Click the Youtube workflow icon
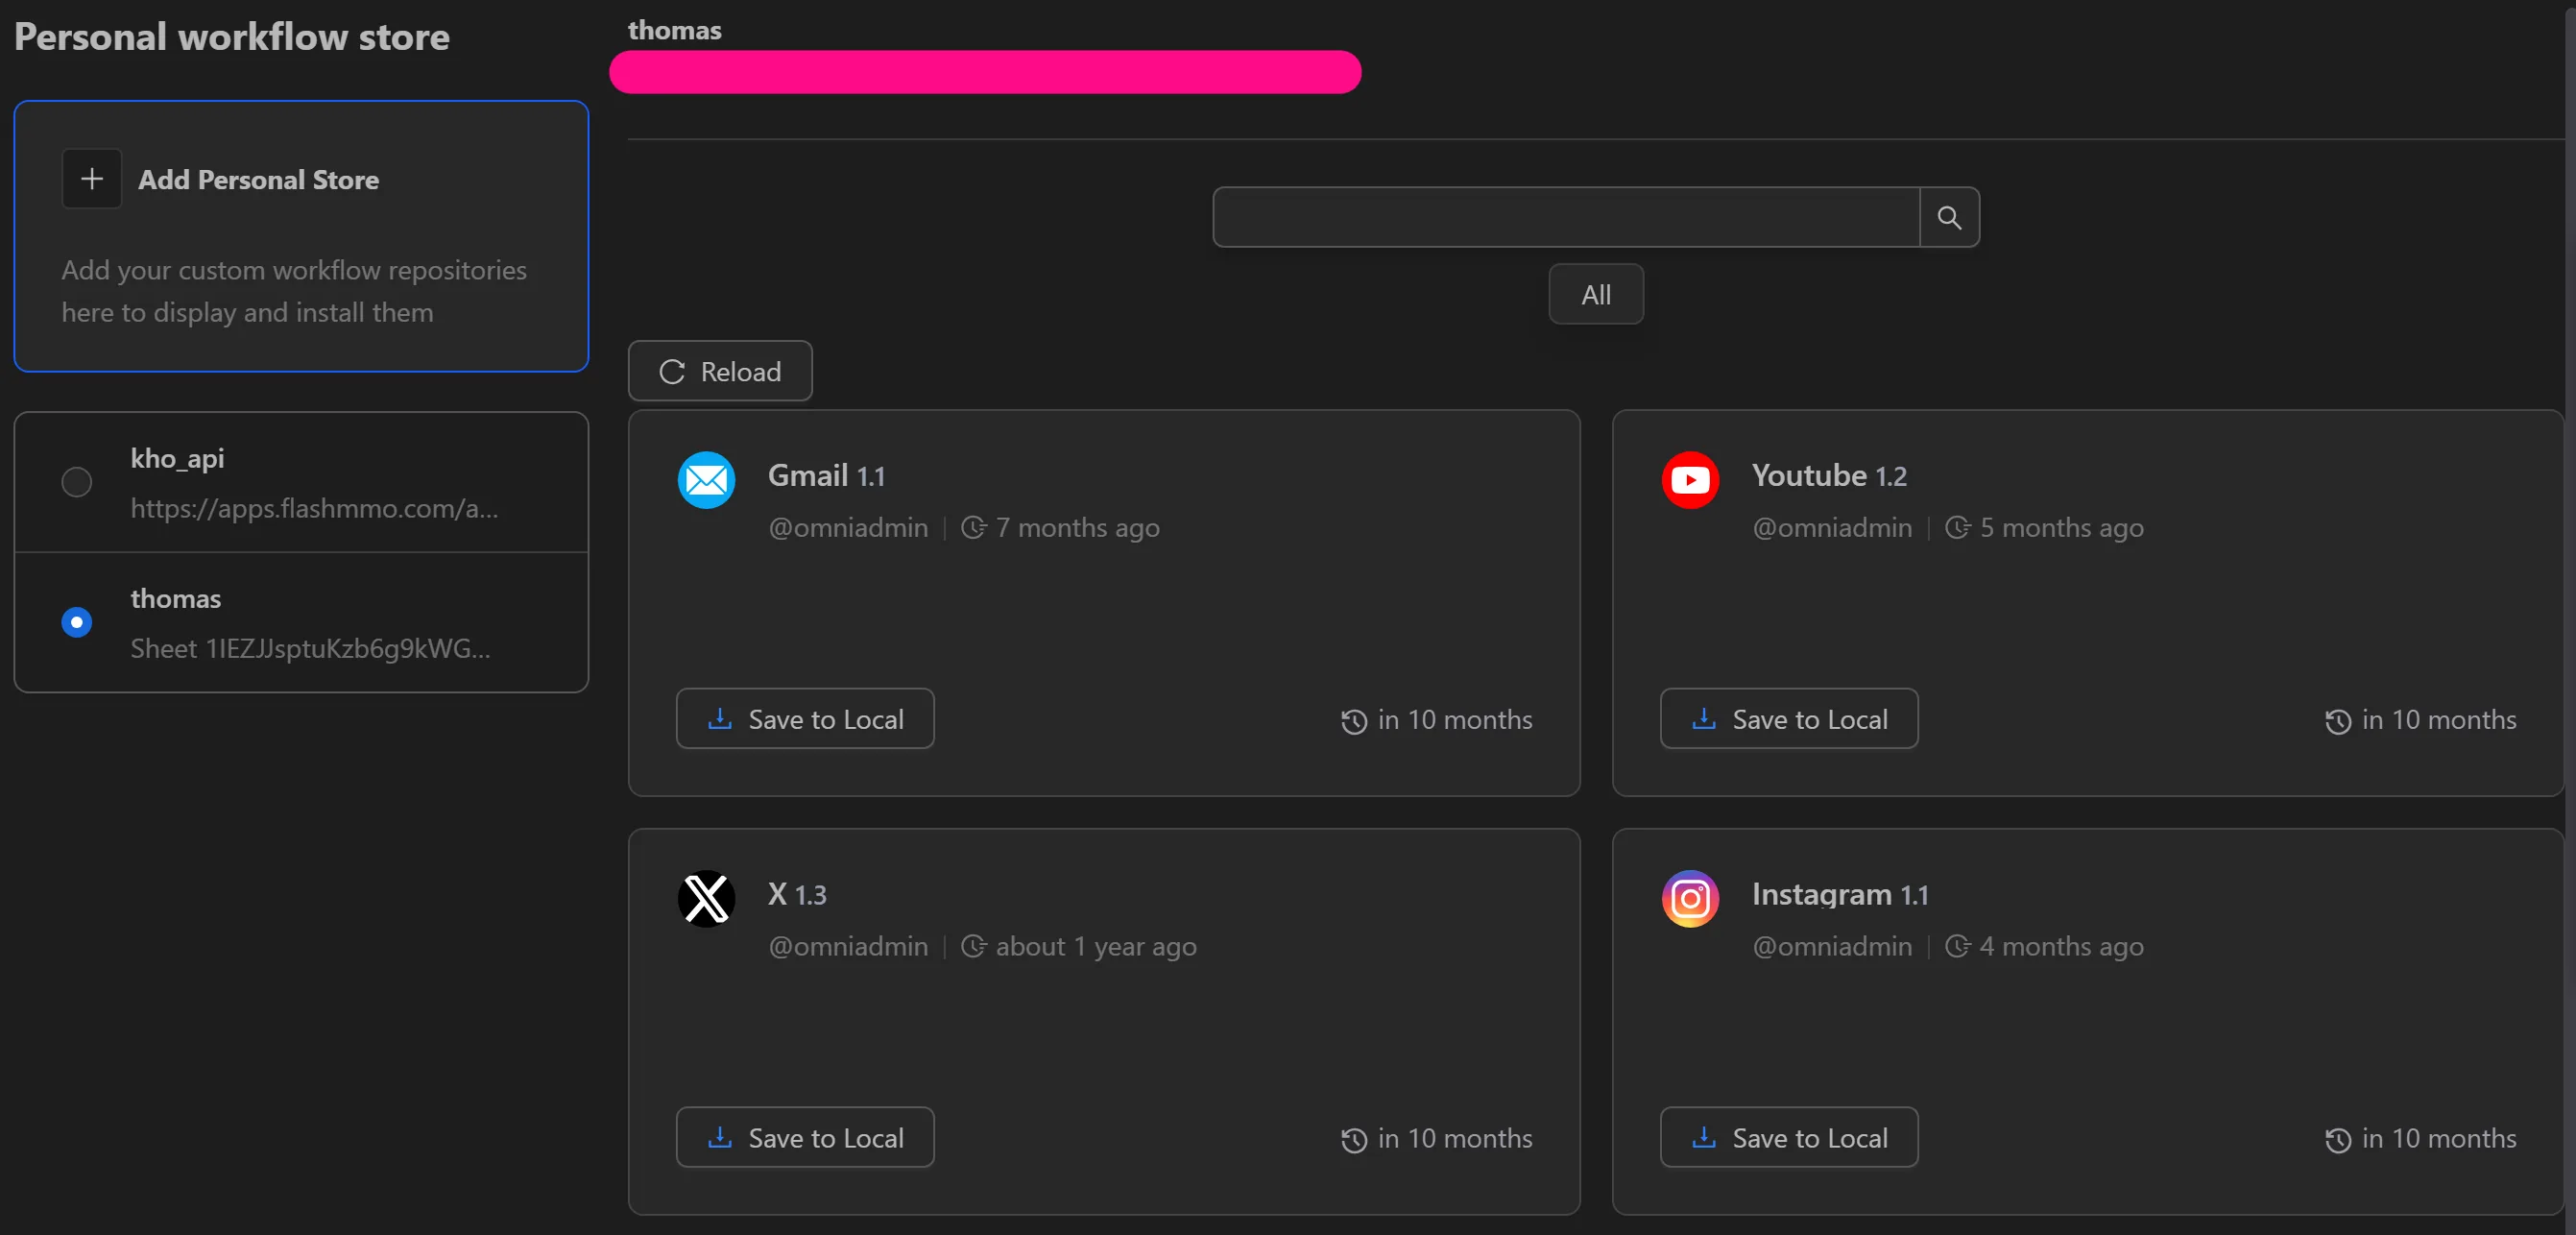This screenshot has width=2576, height=1235. coord(1689,480)
